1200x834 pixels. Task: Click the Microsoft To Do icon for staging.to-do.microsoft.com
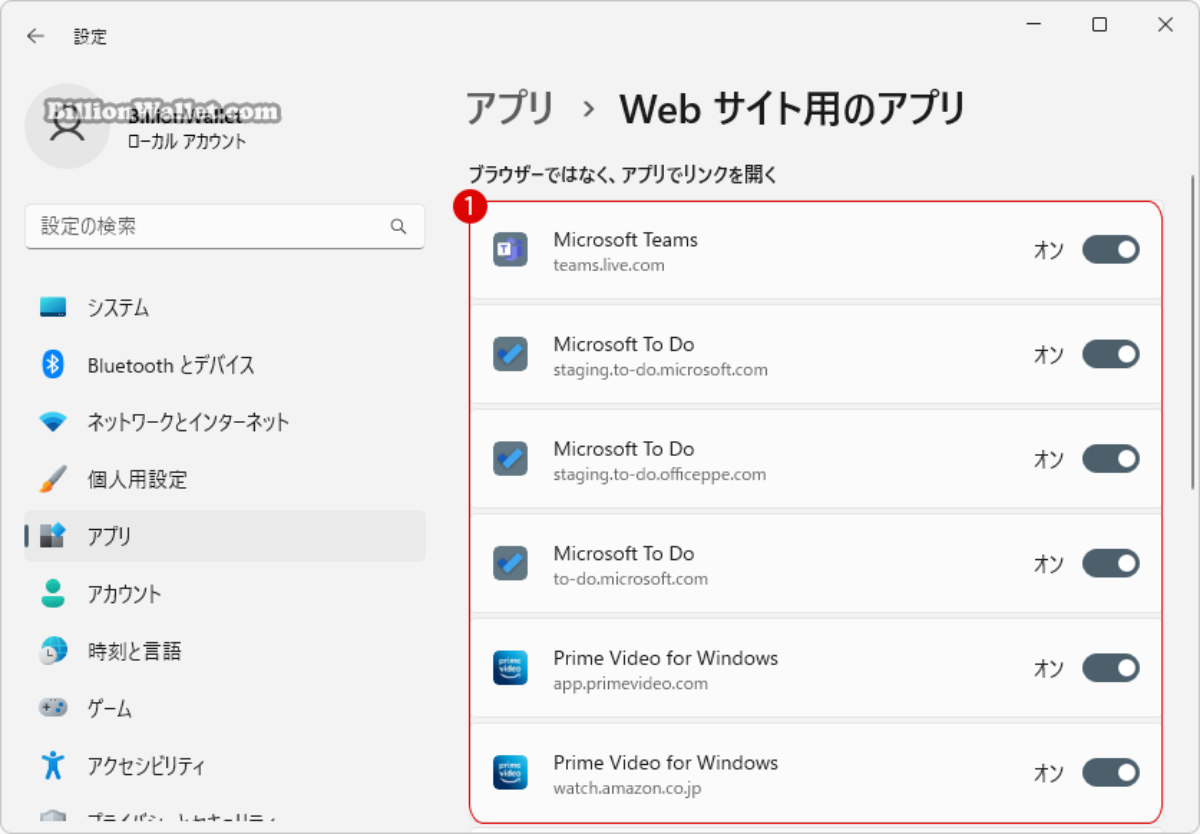(x=510, y=354)
